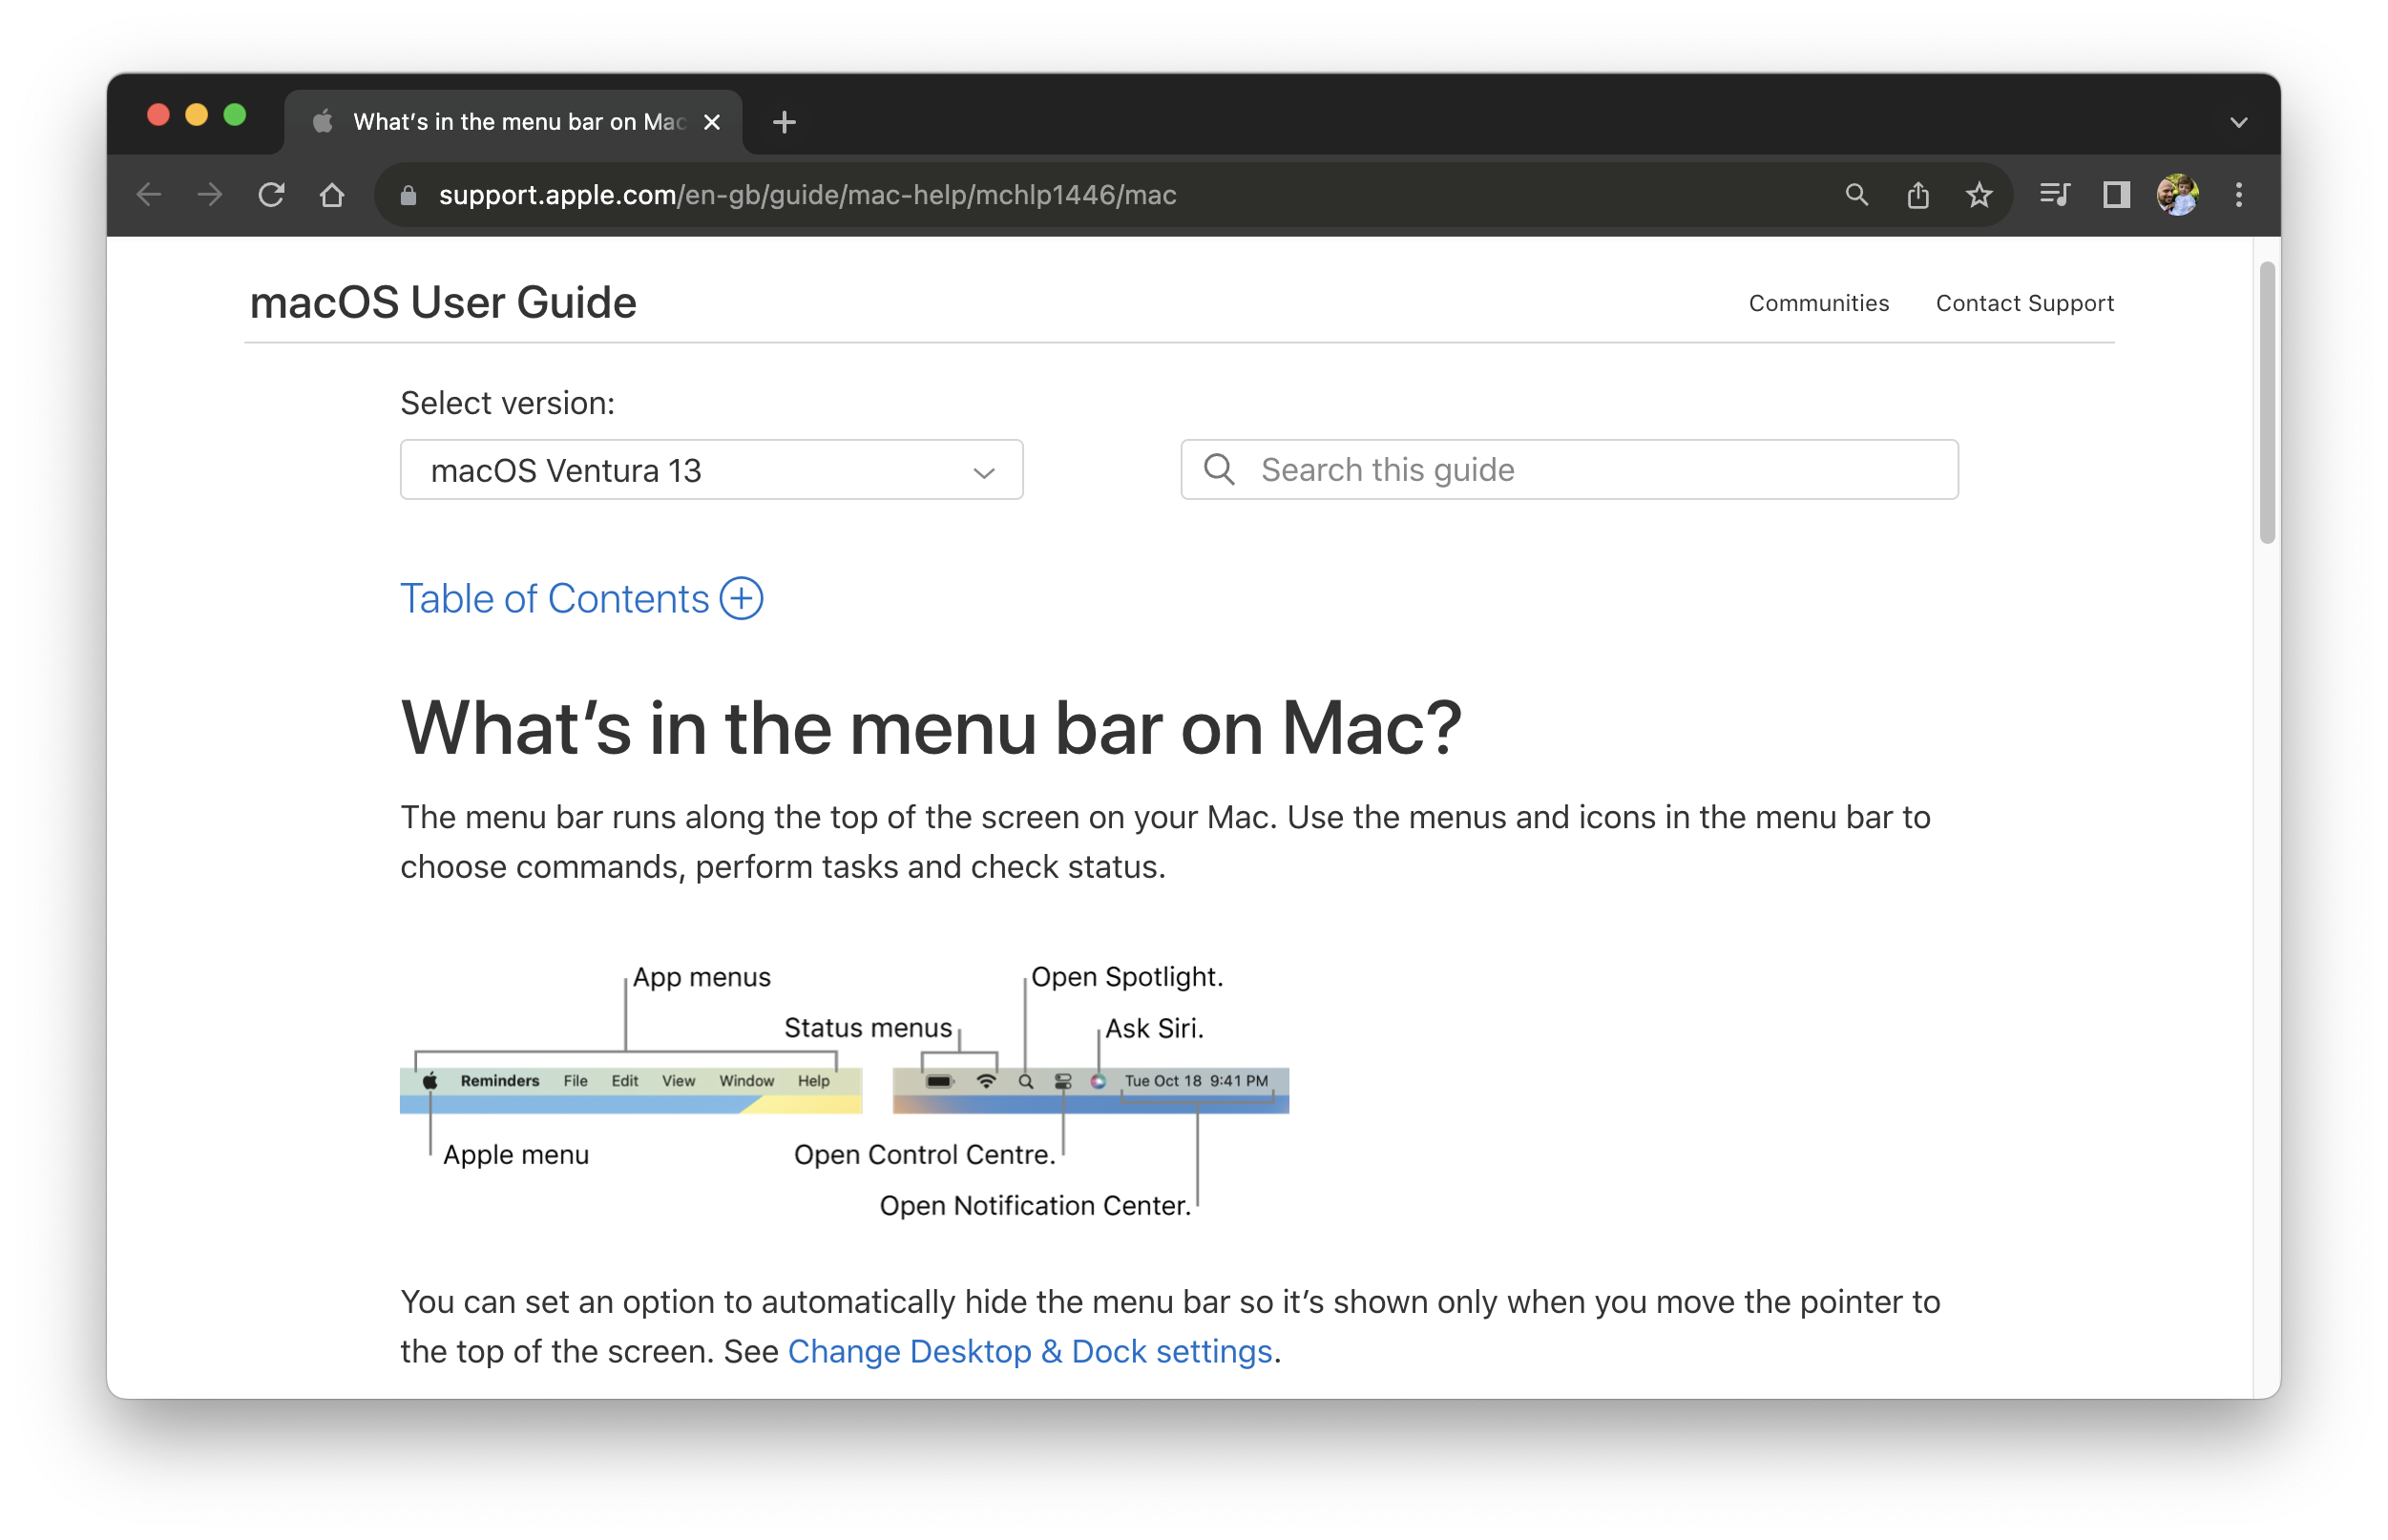Go to the browser home page
2388x1540 pixels.
(332, 195)
